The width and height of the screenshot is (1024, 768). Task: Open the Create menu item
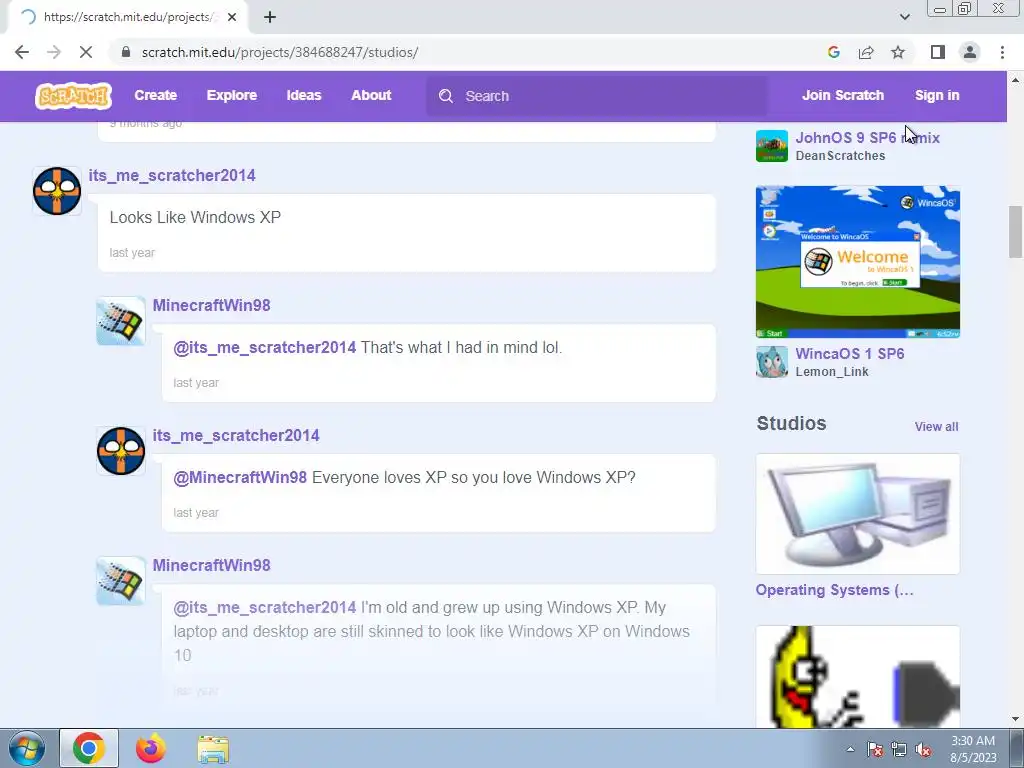coord(155,95)
